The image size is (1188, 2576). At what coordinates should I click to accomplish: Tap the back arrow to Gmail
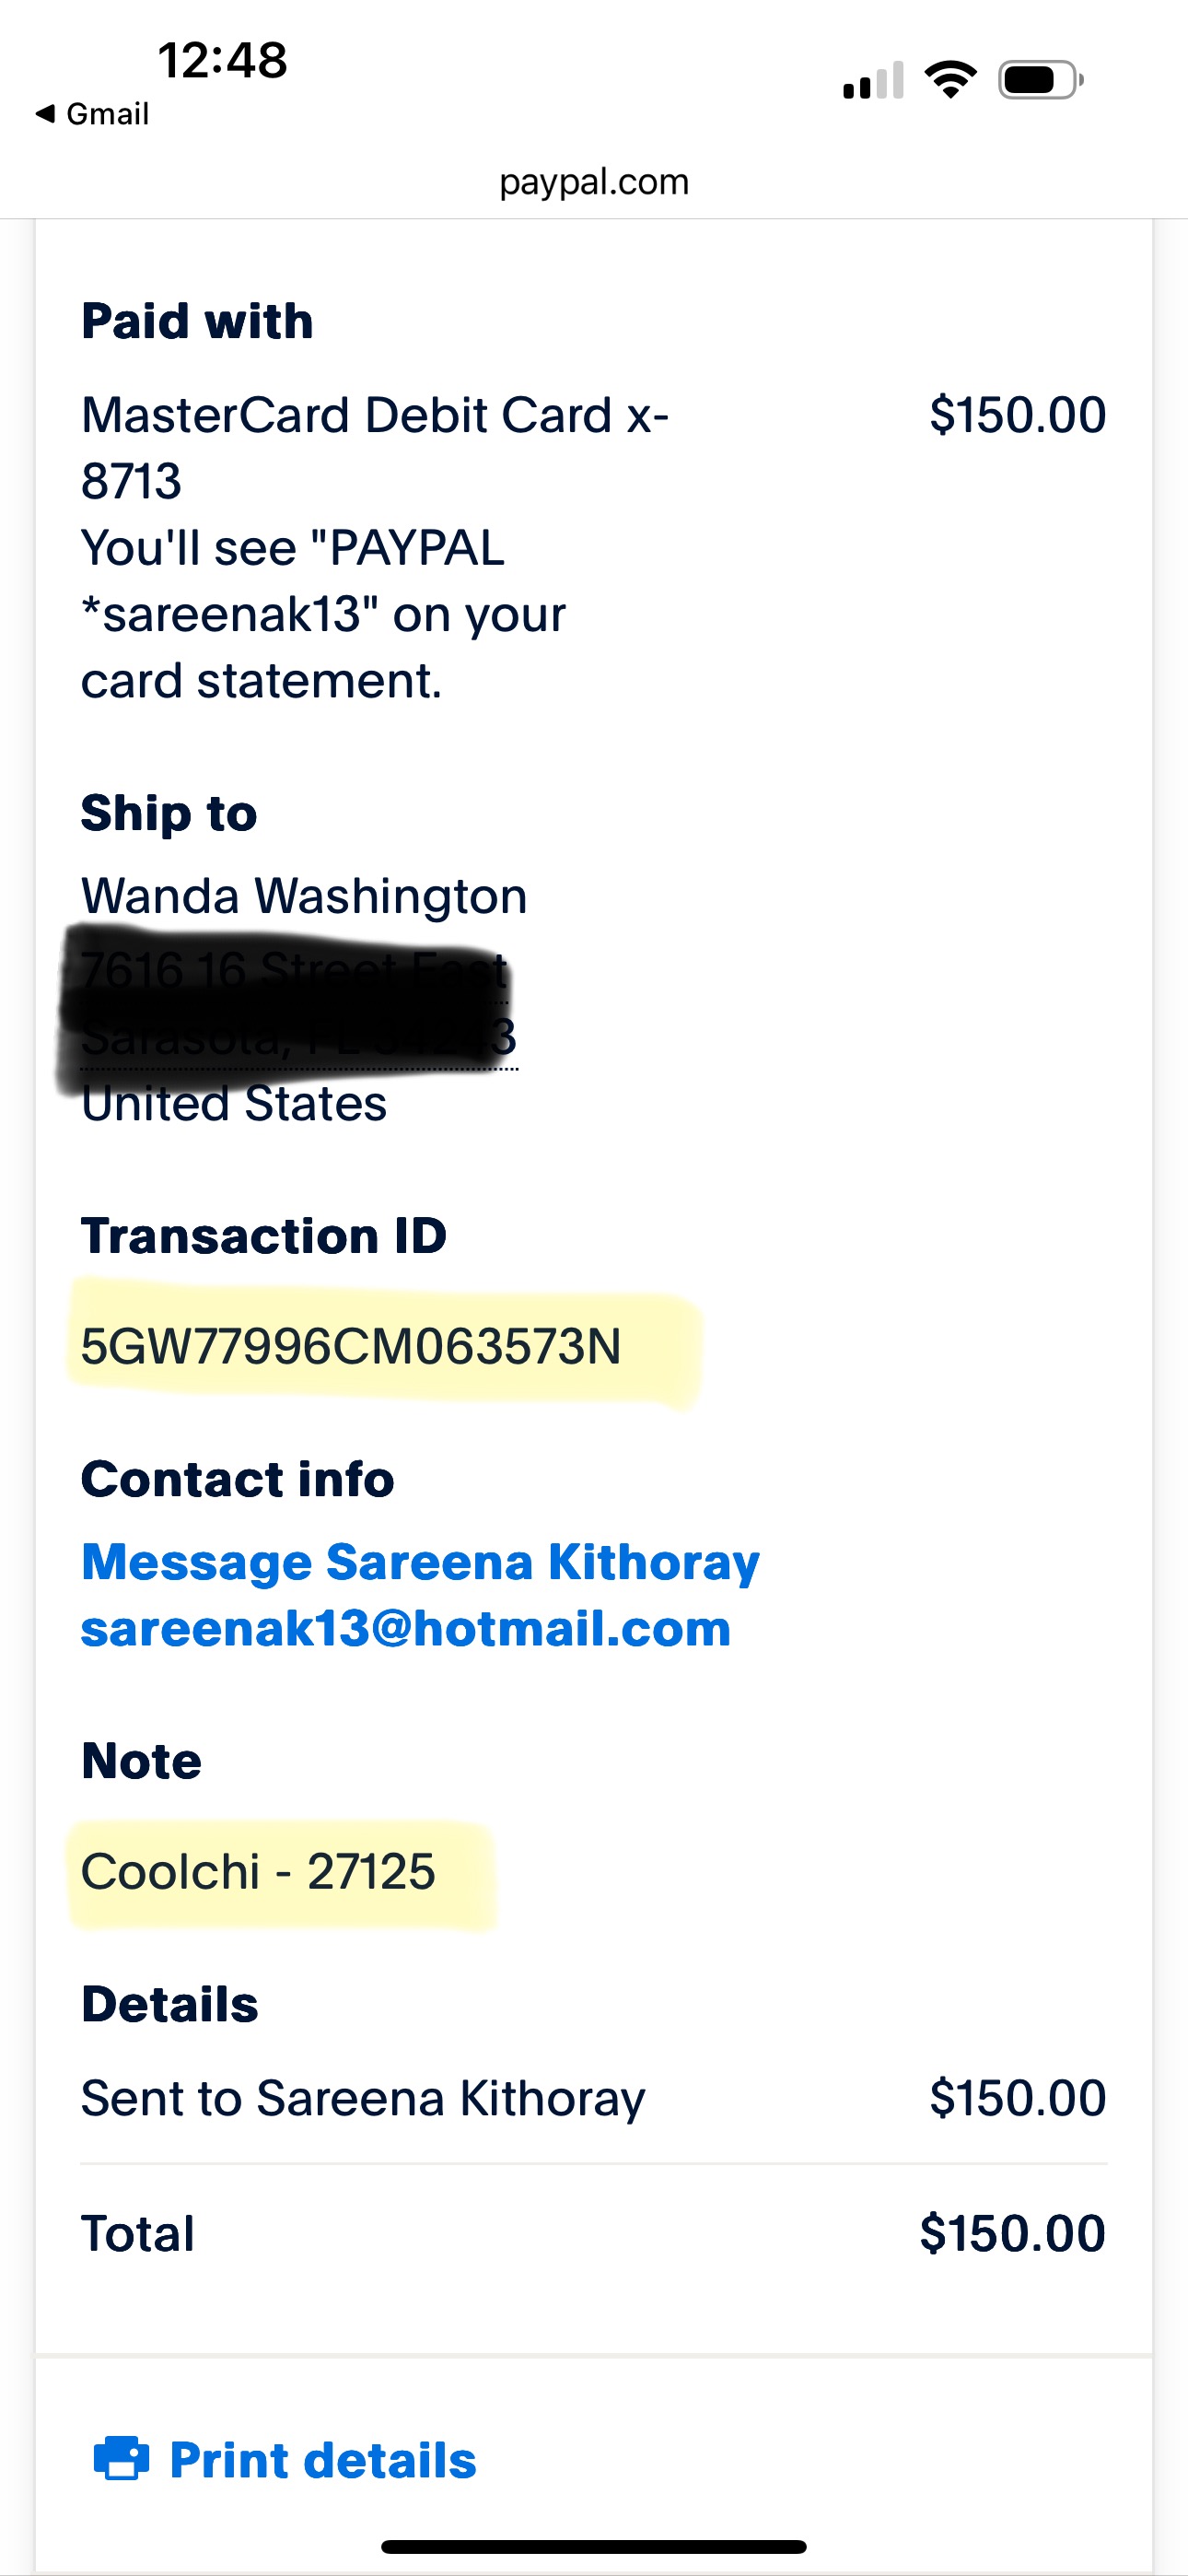[x=45, y=114]
